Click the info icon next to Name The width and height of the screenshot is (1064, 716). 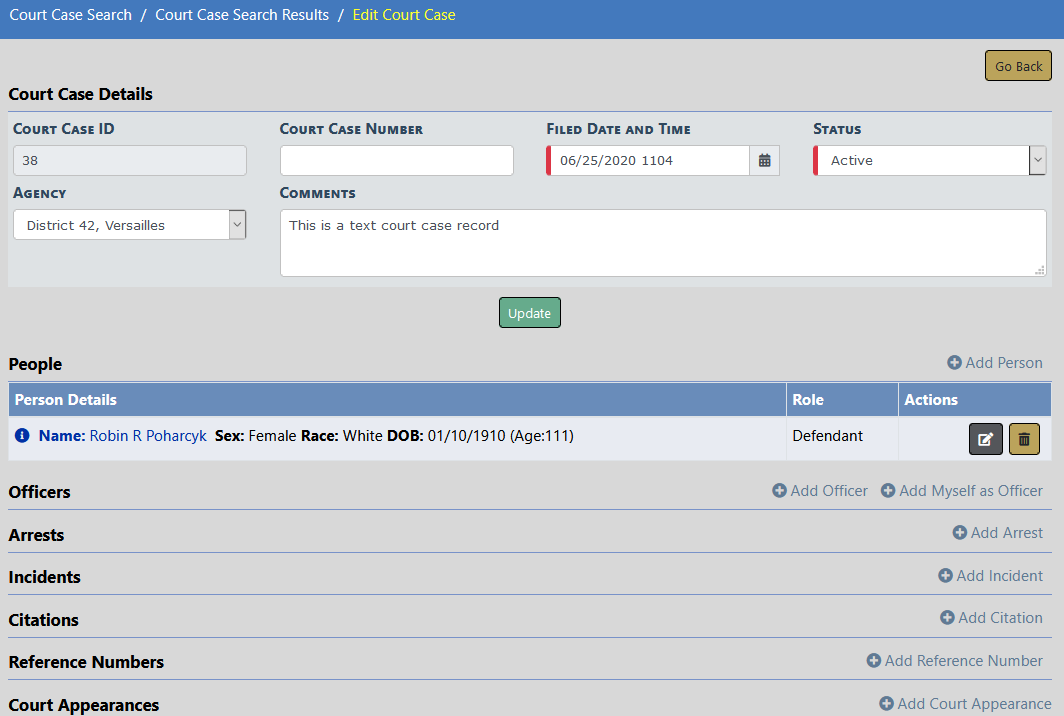click(23, 436)
